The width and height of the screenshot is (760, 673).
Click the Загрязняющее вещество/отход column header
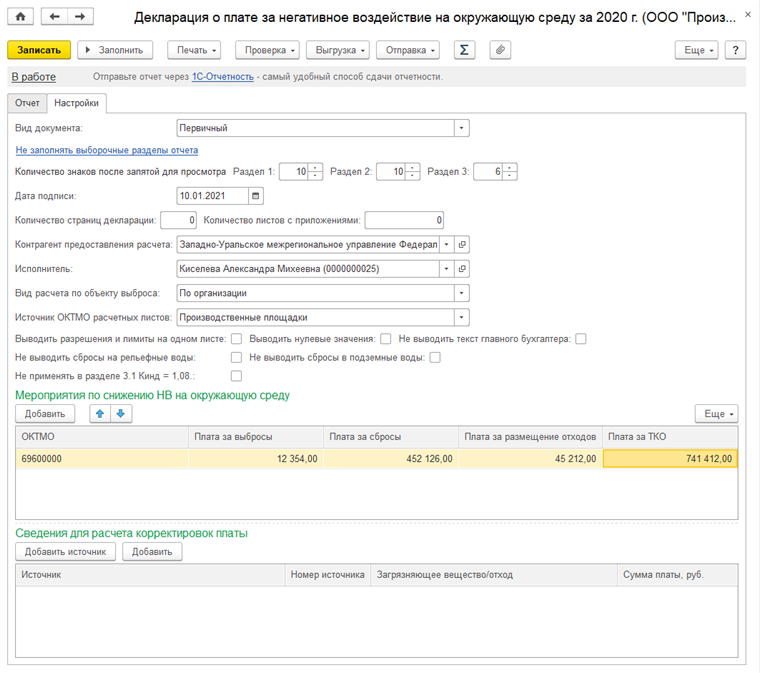tap(494, 575)
